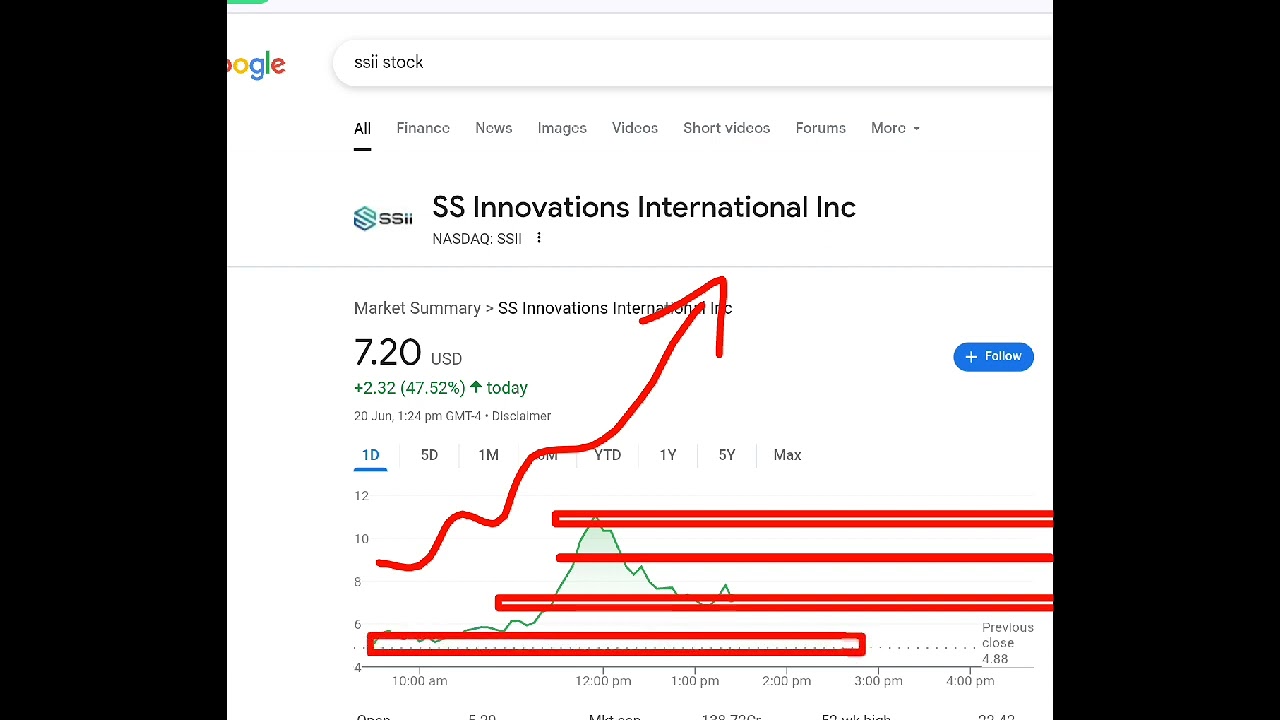1280x720 pixels.
Task: Click the +2.32 (47.52%) today change
Action: tap(440, 388)
